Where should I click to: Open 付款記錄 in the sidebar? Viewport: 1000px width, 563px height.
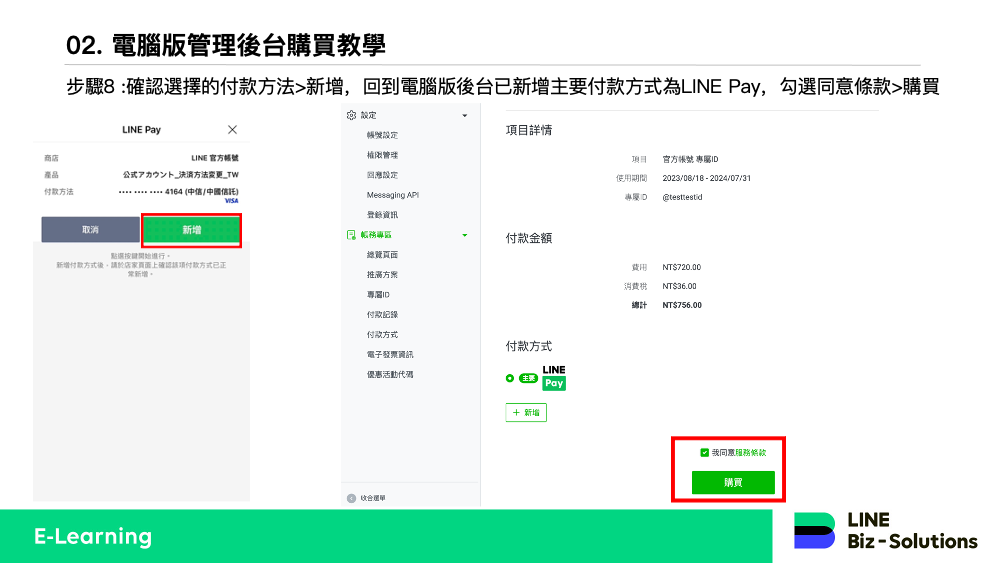(382, 314)
